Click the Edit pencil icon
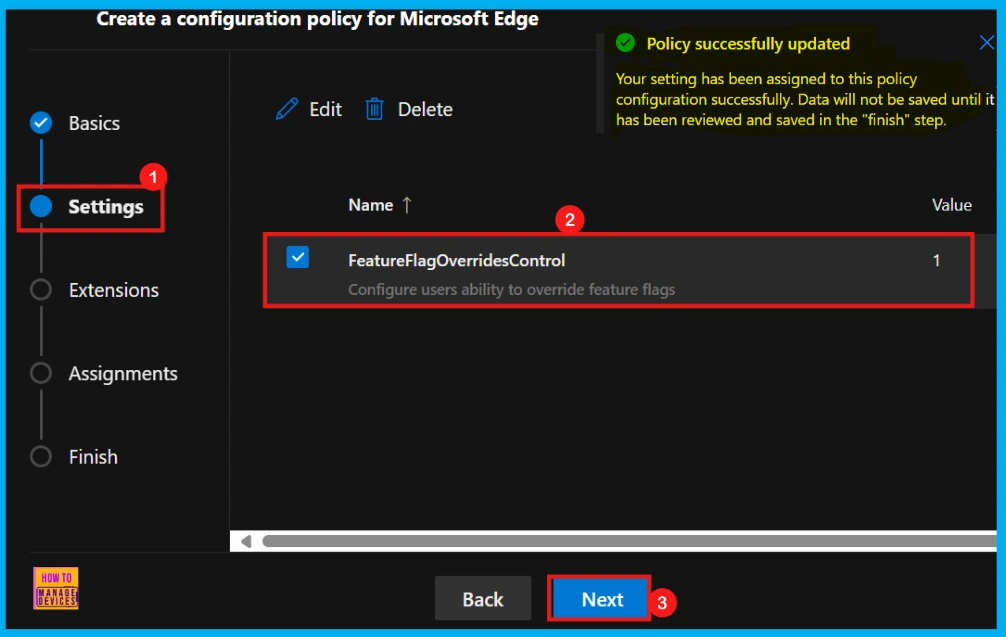This screenshot has width=1006, height=637. point(287,109)
